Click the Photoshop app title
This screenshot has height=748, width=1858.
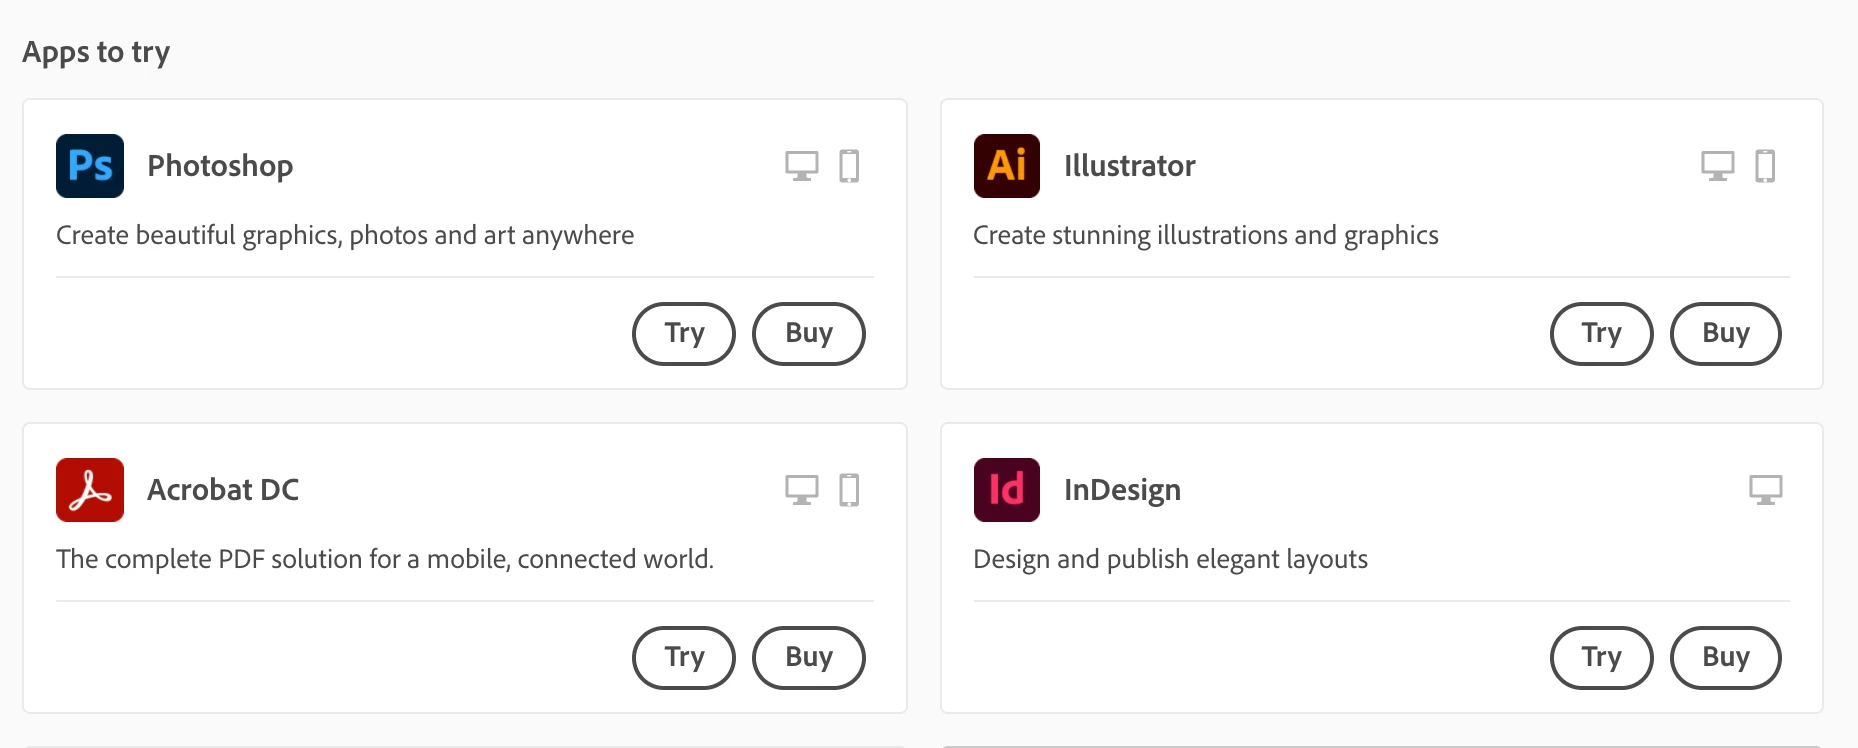[x=220, y=166]
